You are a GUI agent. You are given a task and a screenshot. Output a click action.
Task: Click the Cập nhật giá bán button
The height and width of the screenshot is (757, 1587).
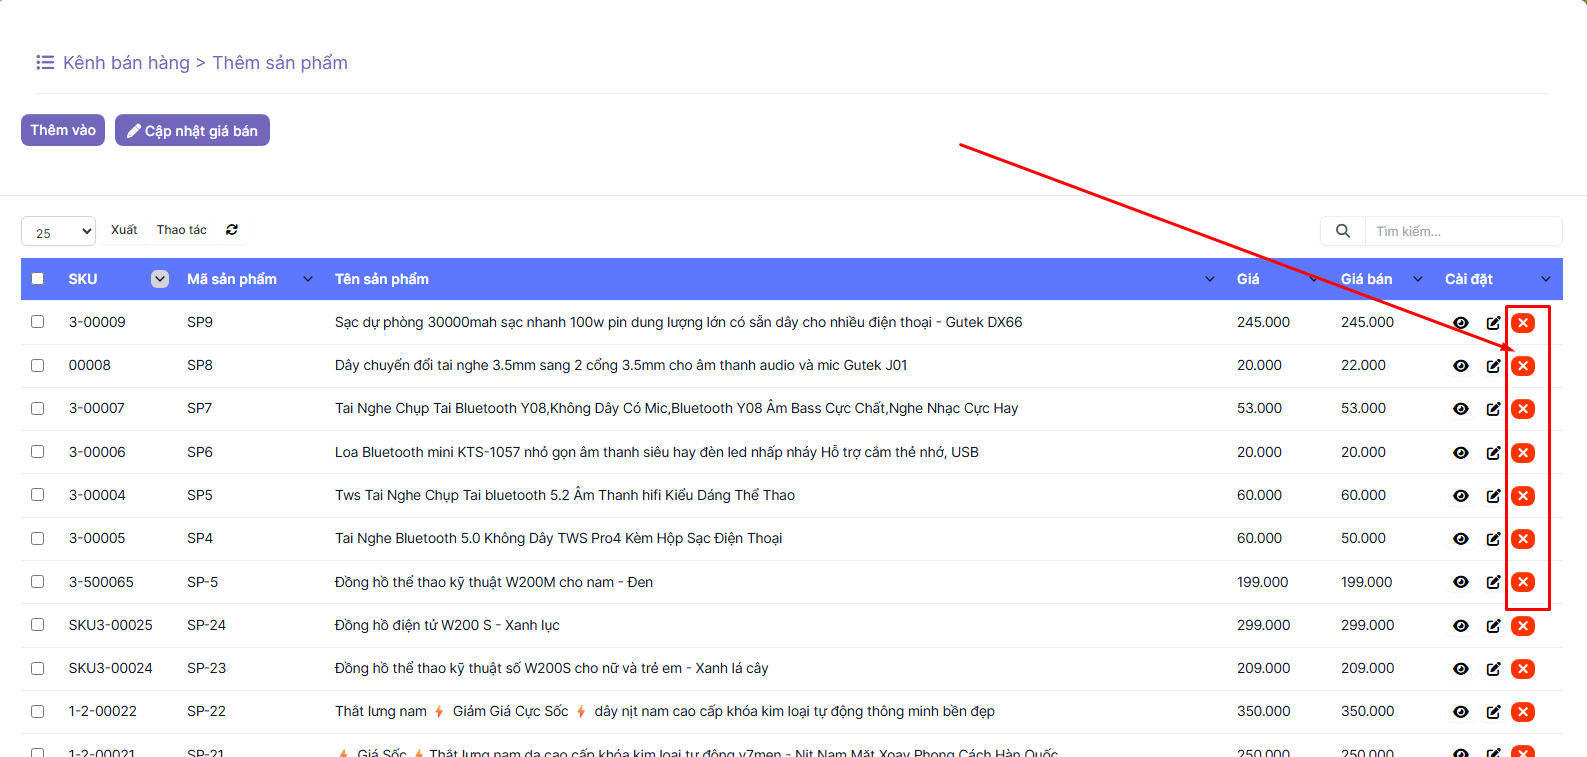tap(192, 130)
